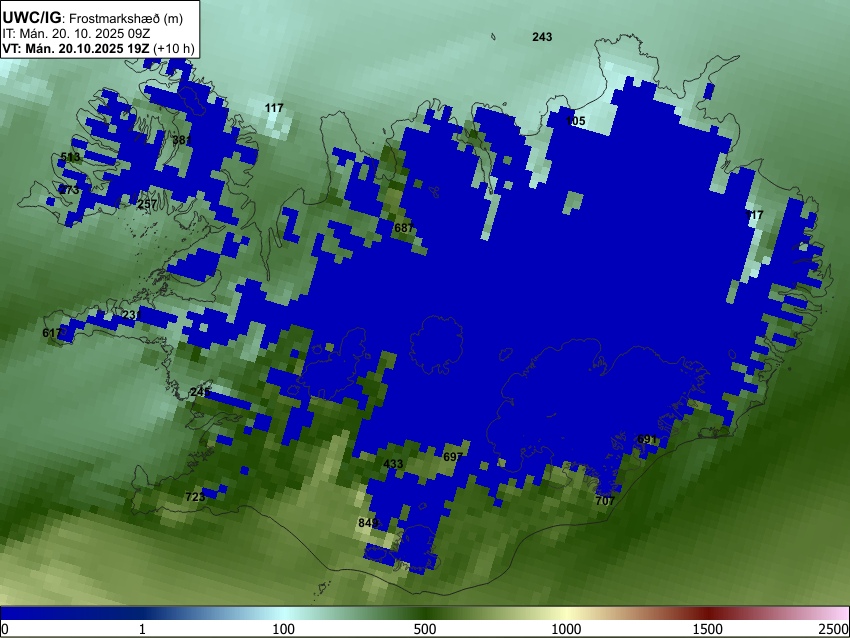The height and width of the screenshot is (638, 850).
Task: Click the 243 value off the north coast
Action: tap(542, 37)
